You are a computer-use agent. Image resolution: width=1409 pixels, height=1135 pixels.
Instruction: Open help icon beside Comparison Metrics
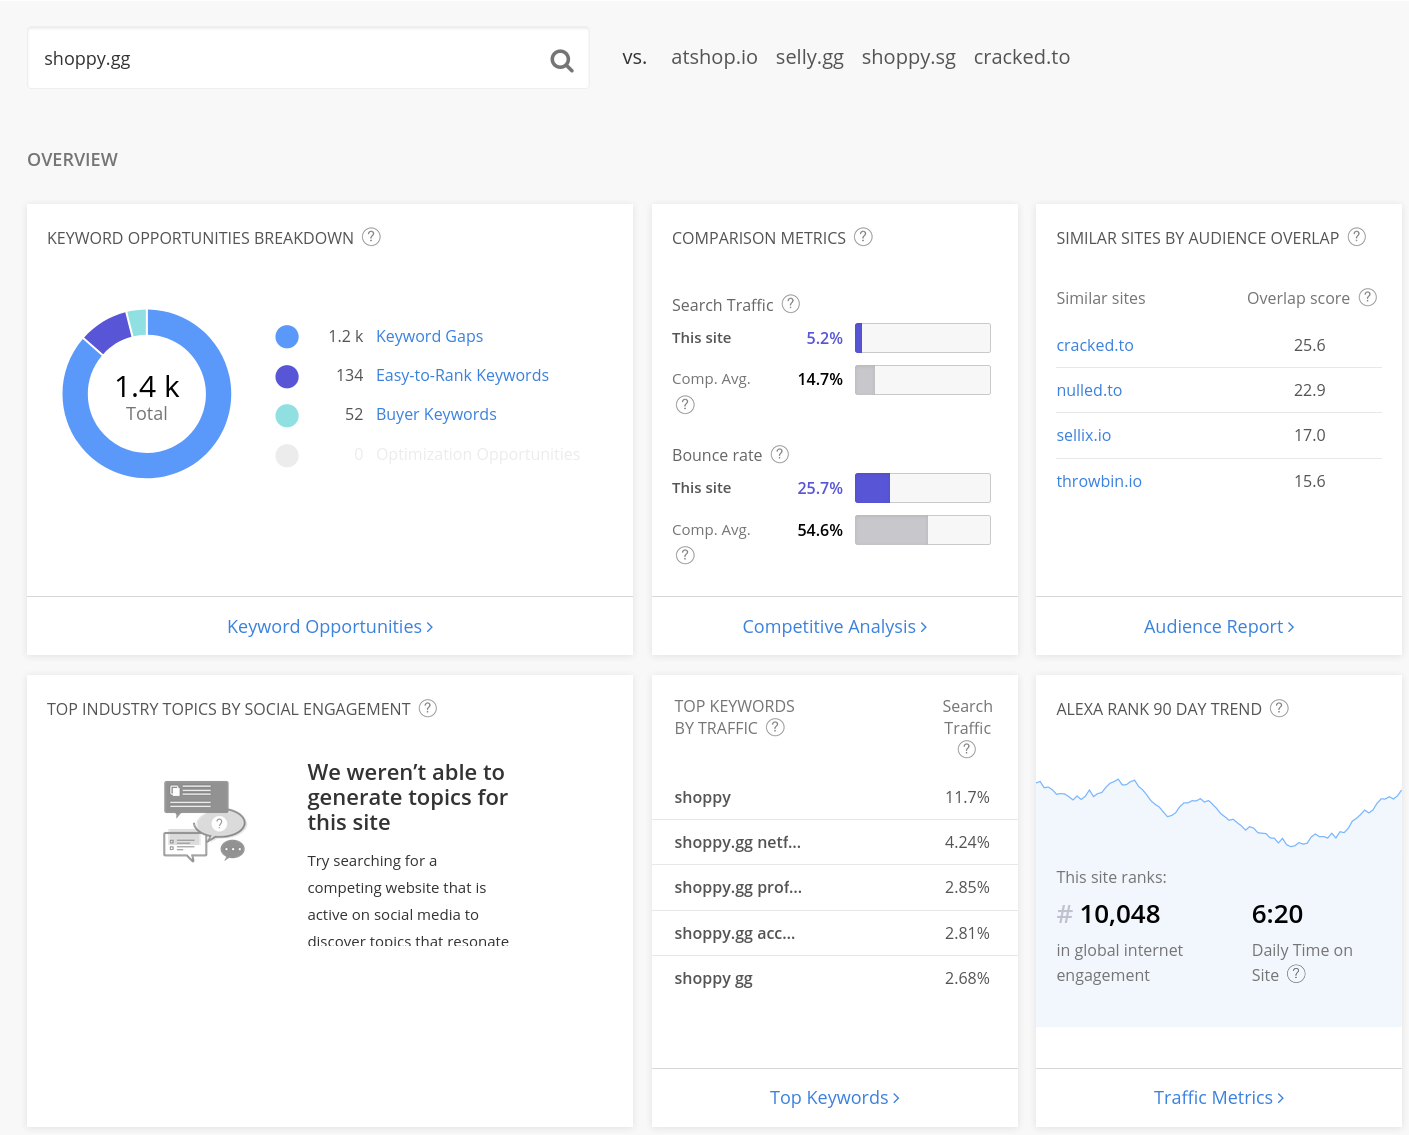click(x=863, y=237)
